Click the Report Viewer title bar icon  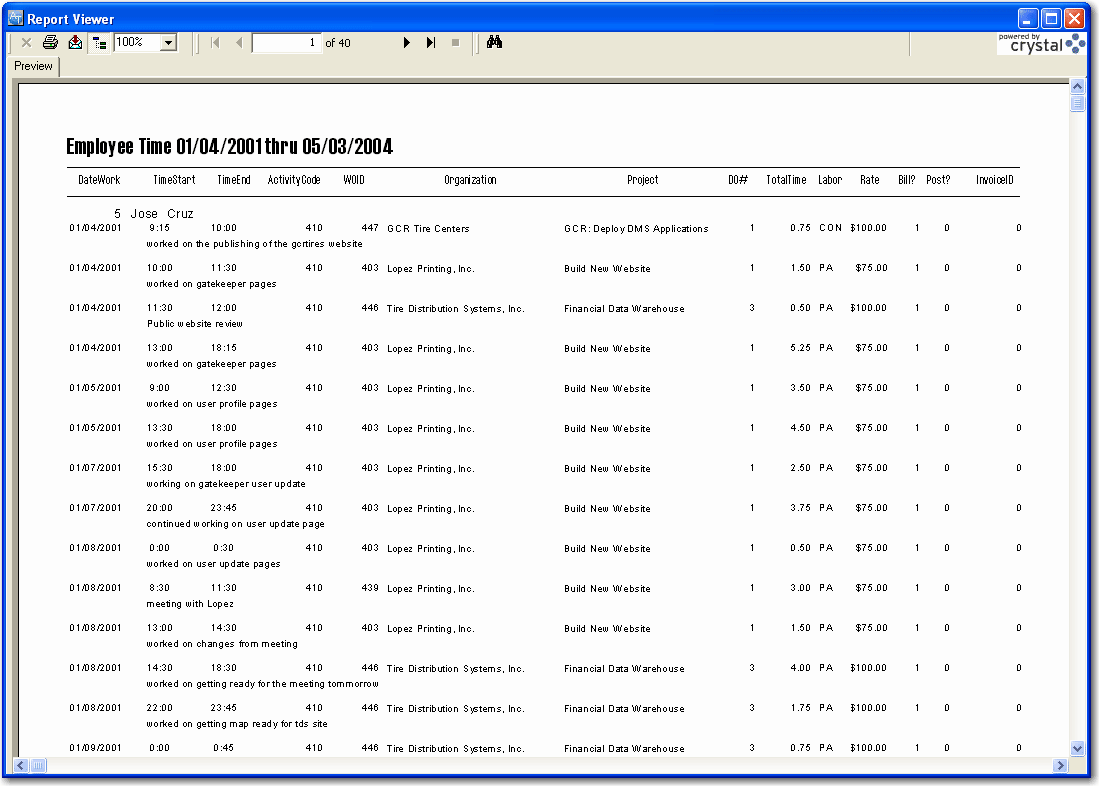15,18
